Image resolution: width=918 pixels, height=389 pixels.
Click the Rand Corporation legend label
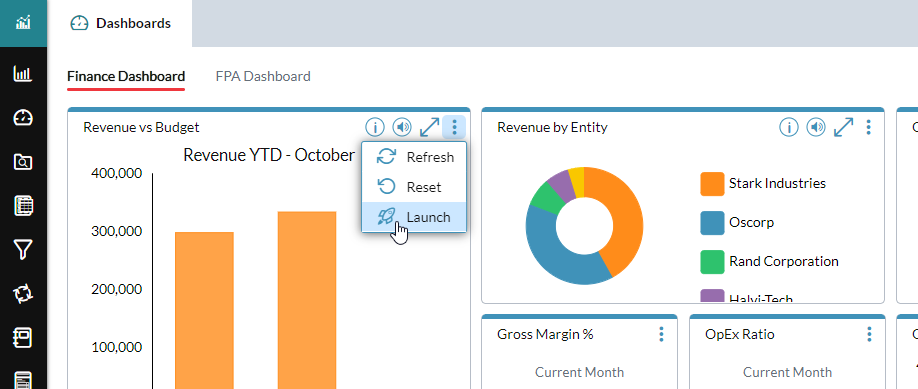(784, 261)
